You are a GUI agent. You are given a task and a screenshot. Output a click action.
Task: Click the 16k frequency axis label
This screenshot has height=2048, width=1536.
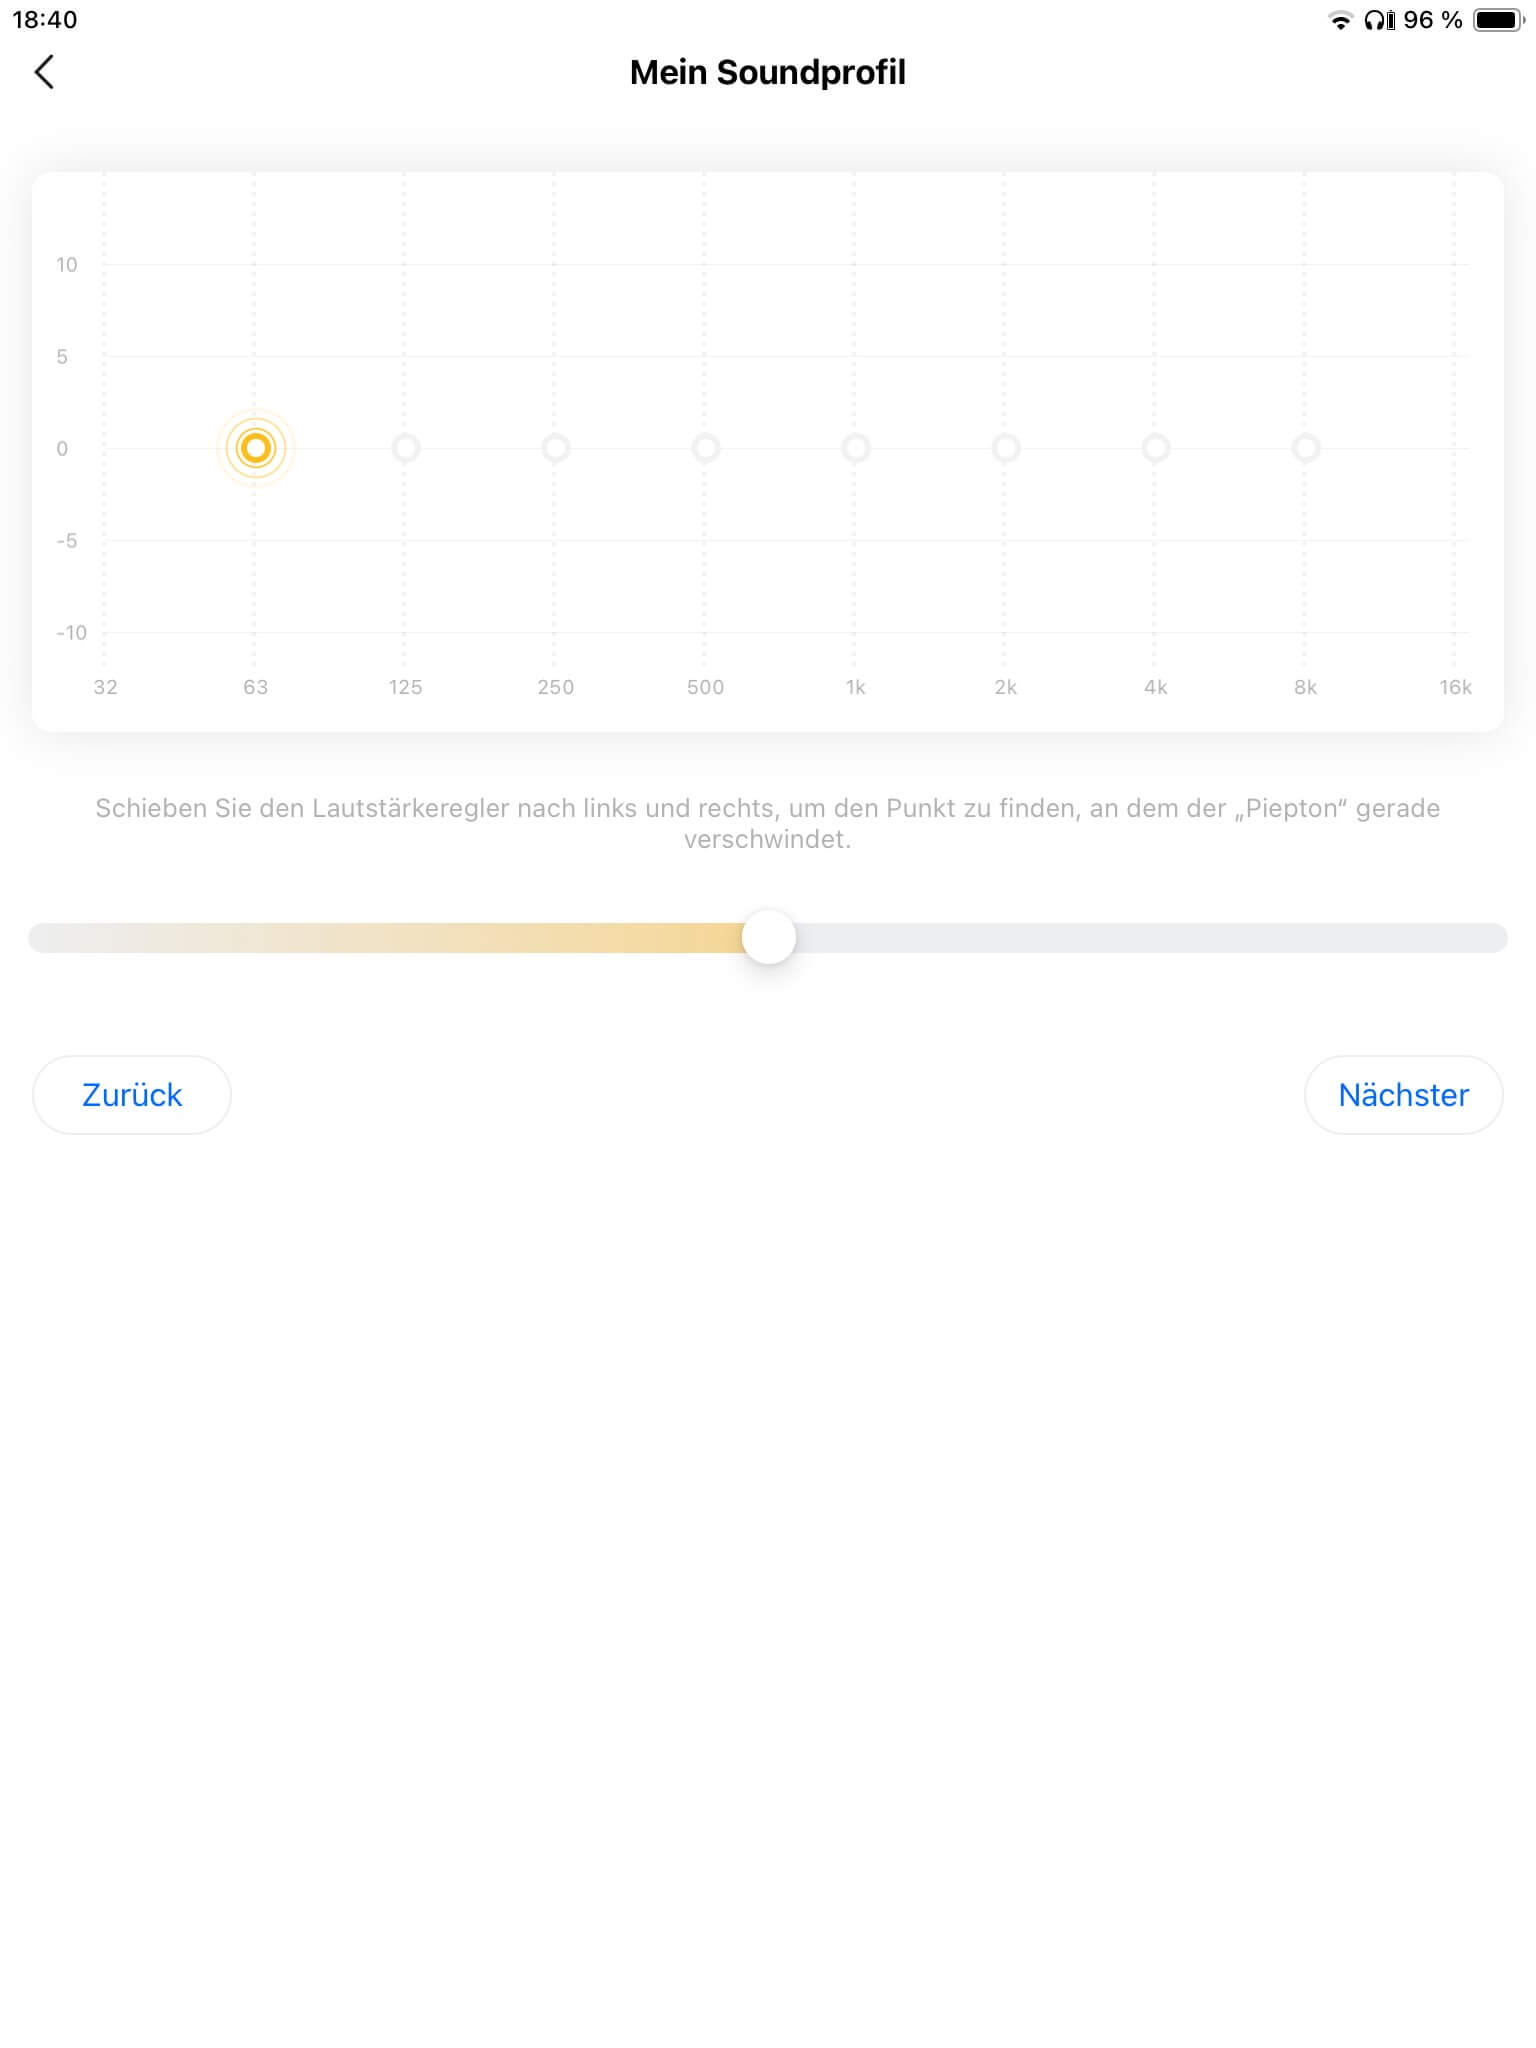pos(1455,687)
